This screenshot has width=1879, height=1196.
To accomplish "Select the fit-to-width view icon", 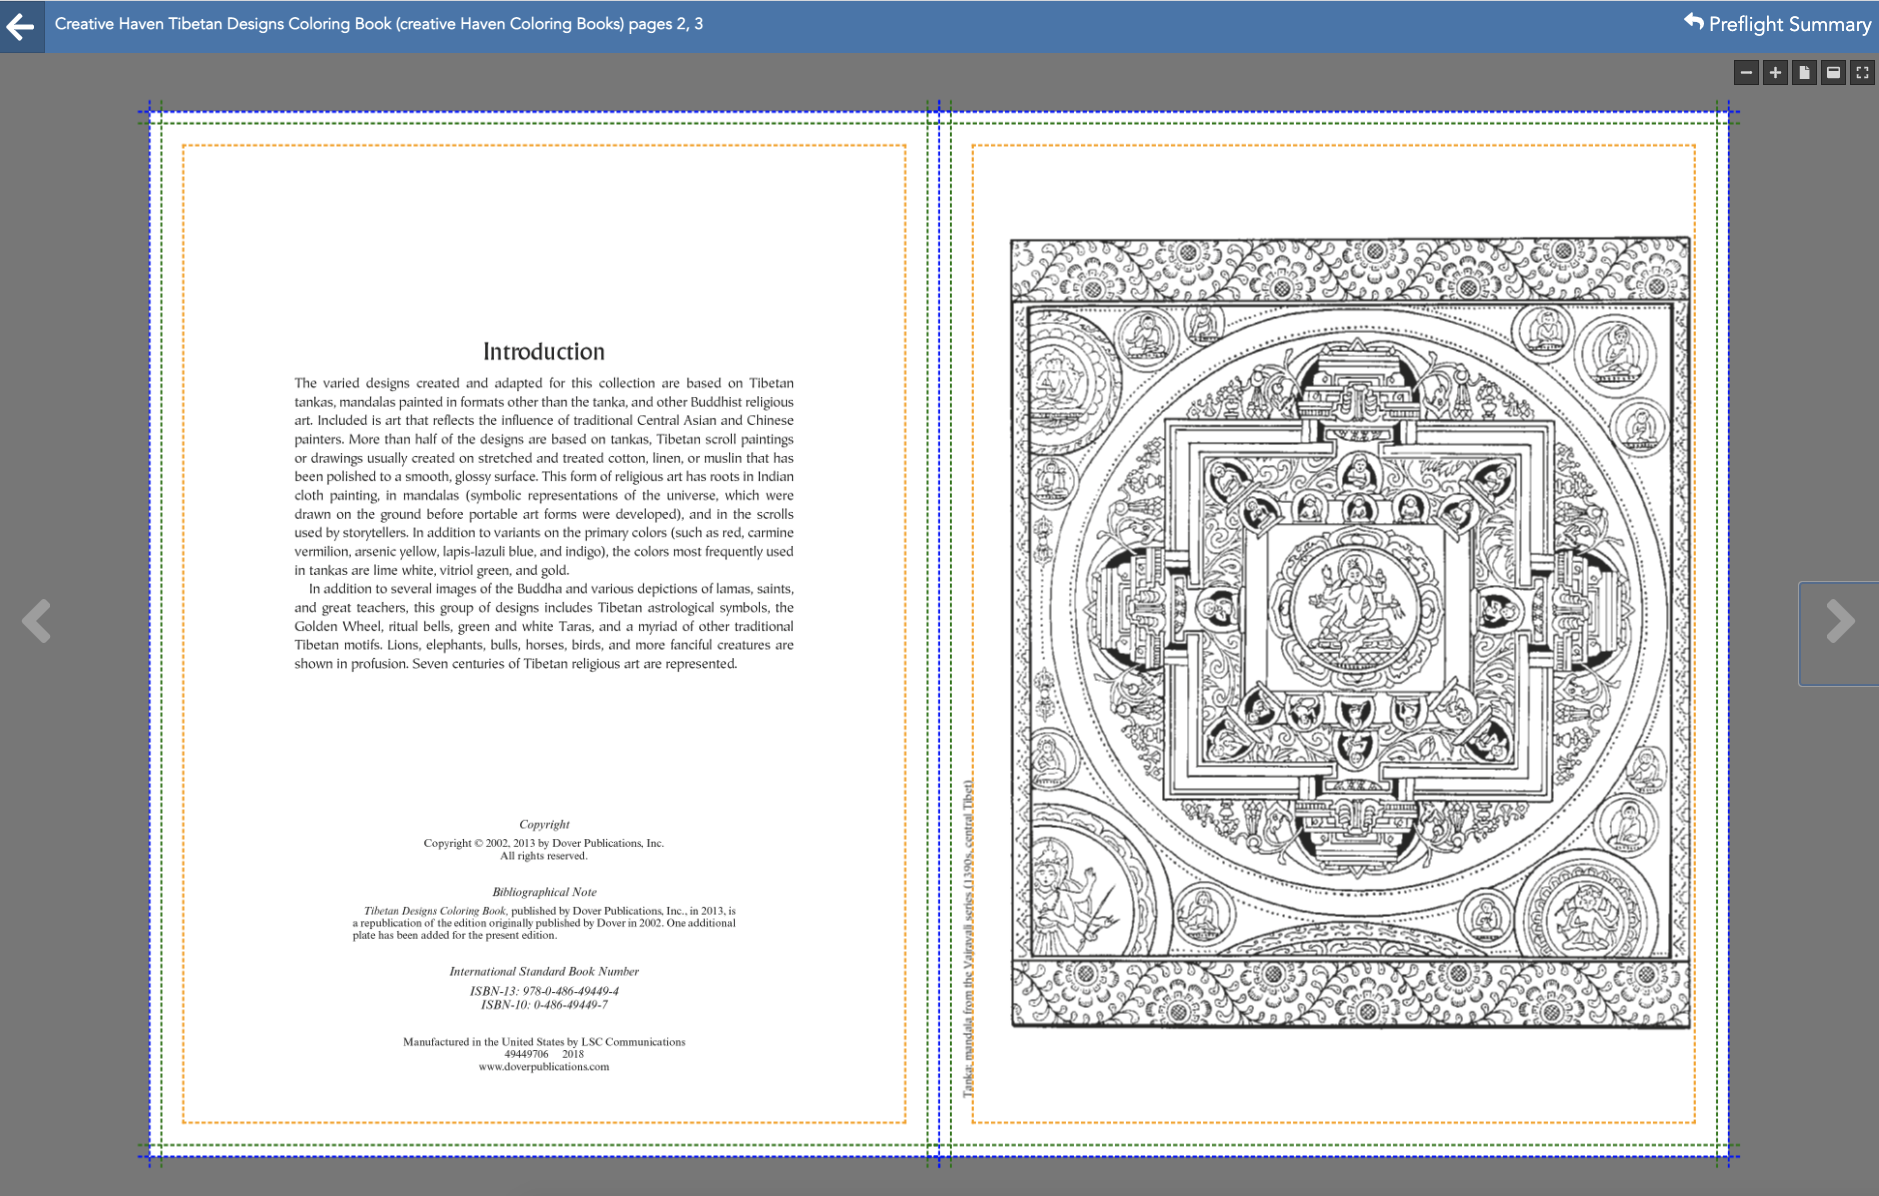I will point(1833,72).
